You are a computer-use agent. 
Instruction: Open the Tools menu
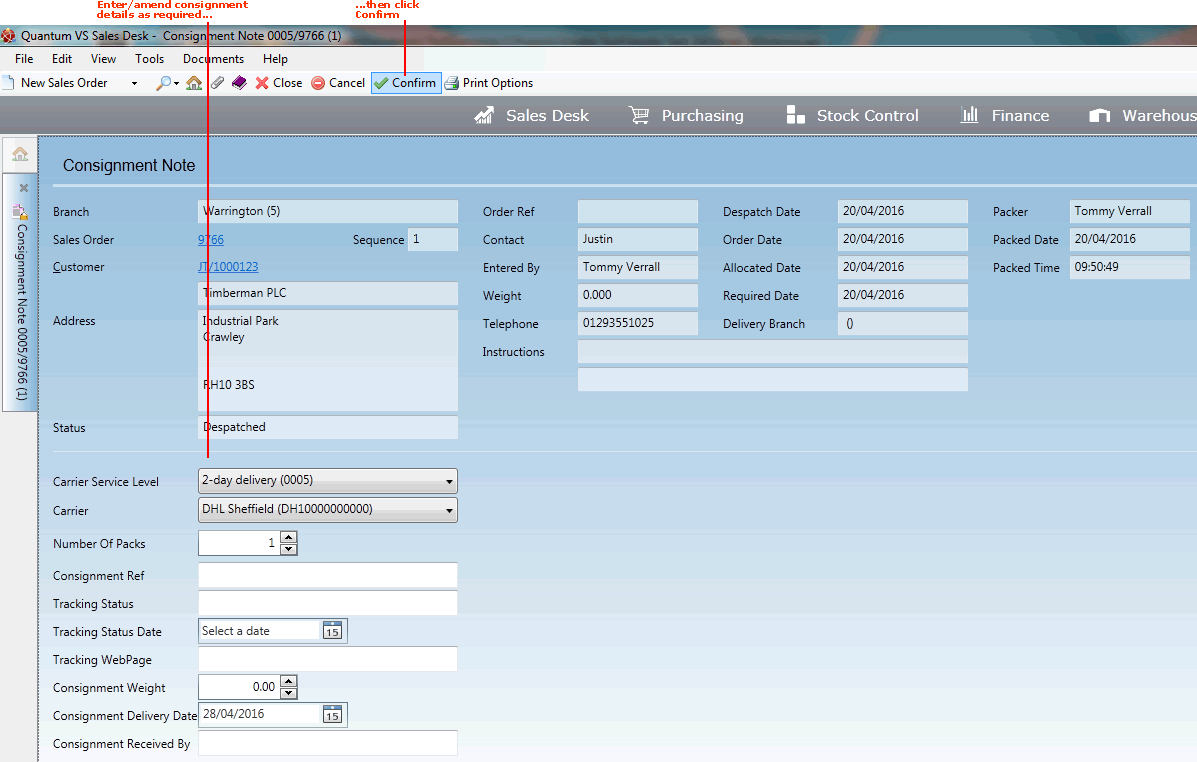(149, 59)
